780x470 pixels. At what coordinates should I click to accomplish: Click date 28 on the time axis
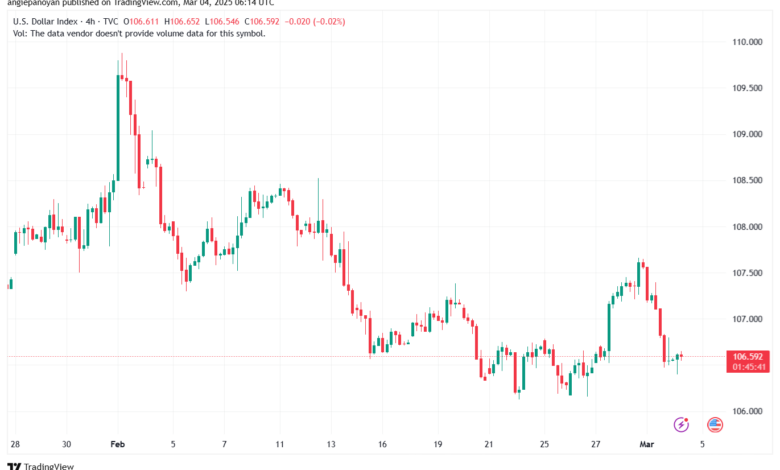(x=15, y=444)
